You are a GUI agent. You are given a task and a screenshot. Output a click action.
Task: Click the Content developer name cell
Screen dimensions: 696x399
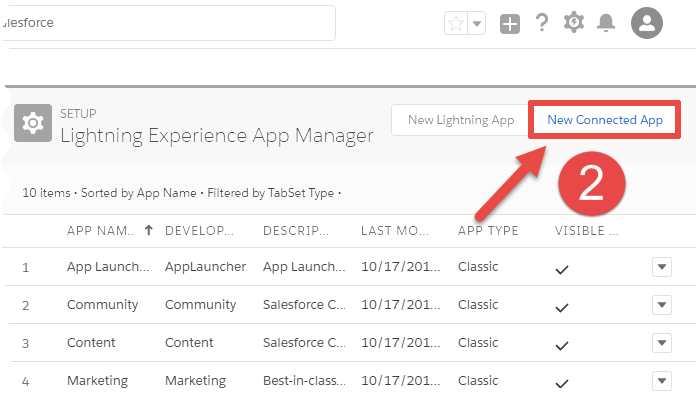pos(189,343)
